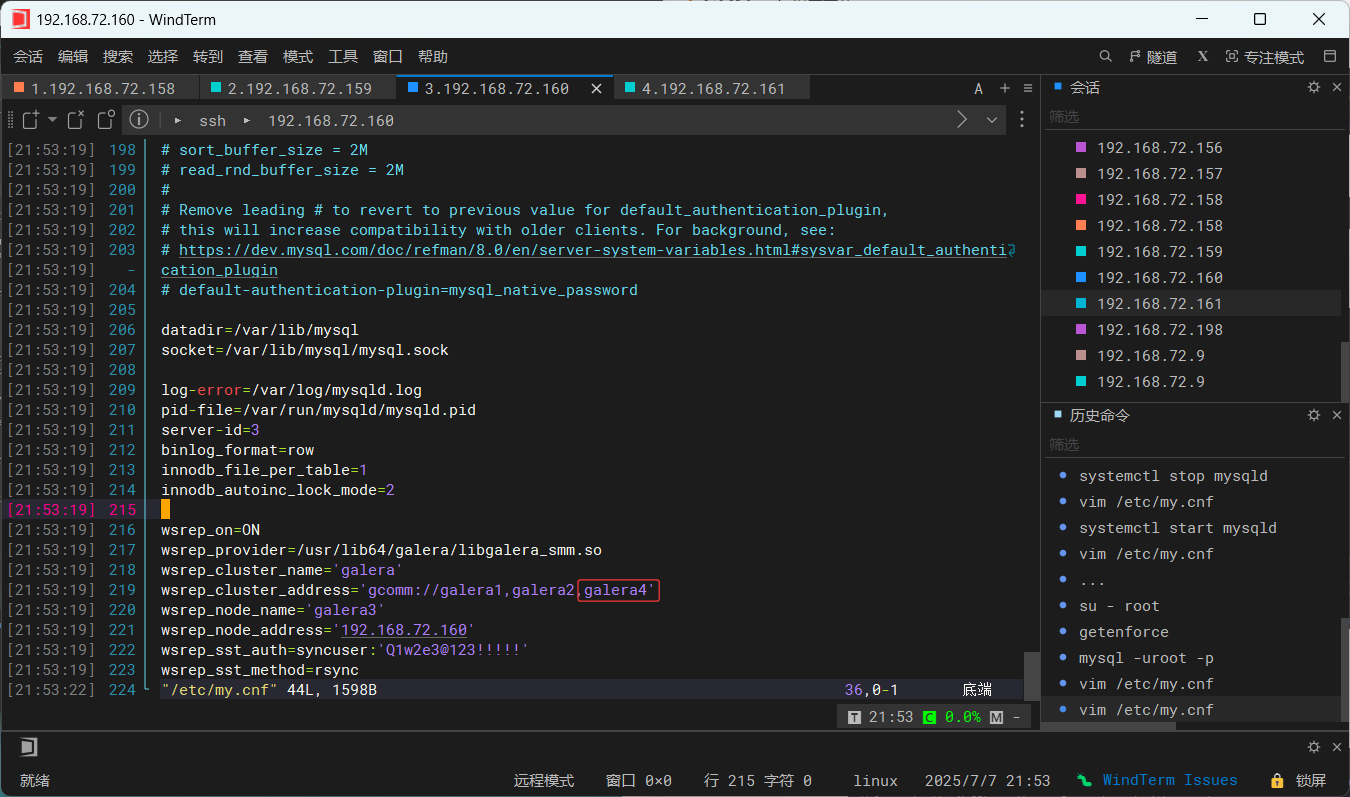The width and height of the screenshot is (1350, 797).
Task: Open the 会话 panel settings gear
Action: (x=1313, y=87)
